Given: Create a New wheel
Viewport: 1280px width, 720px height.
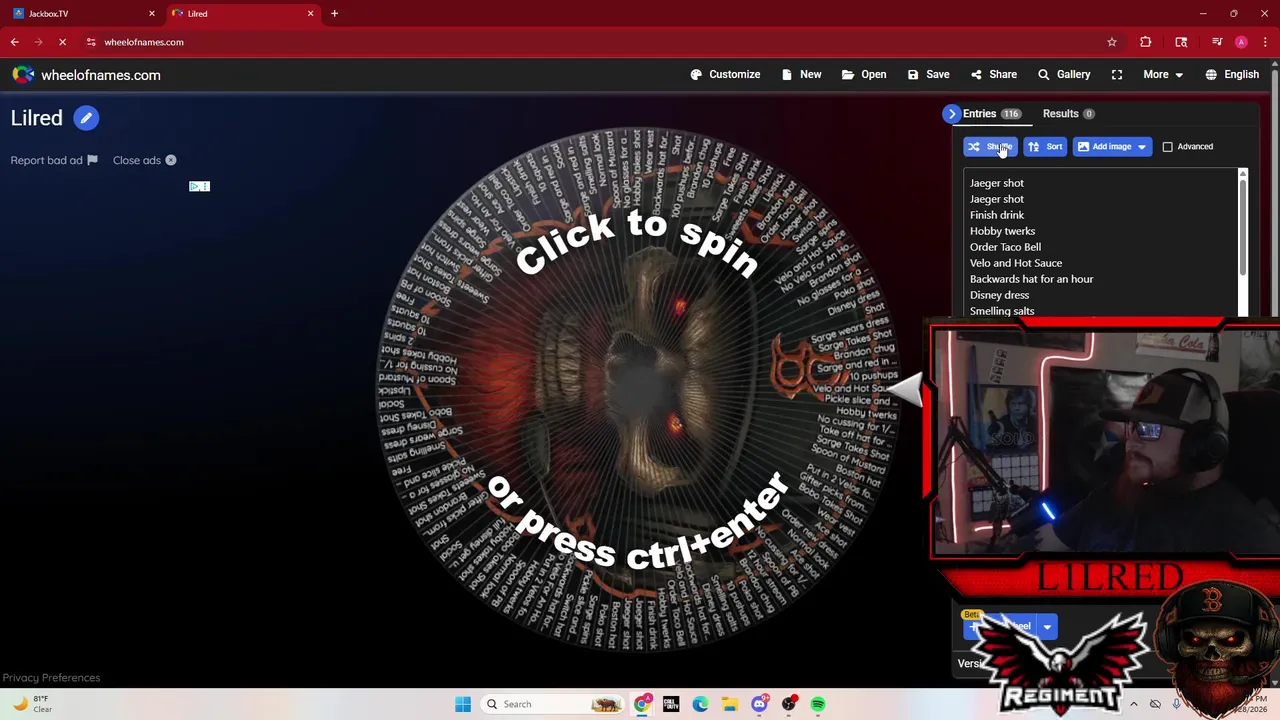Looking at the screenshot, I should 802,74.
